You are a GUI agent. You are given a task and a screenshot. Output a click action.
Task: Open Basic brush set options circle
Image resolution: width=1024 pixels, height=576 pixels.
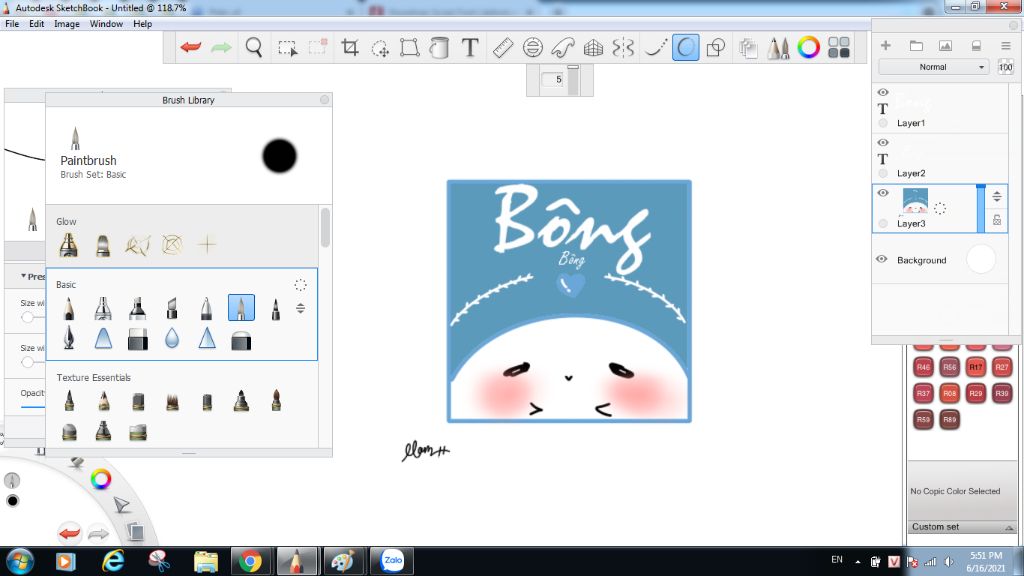point(300,285)
